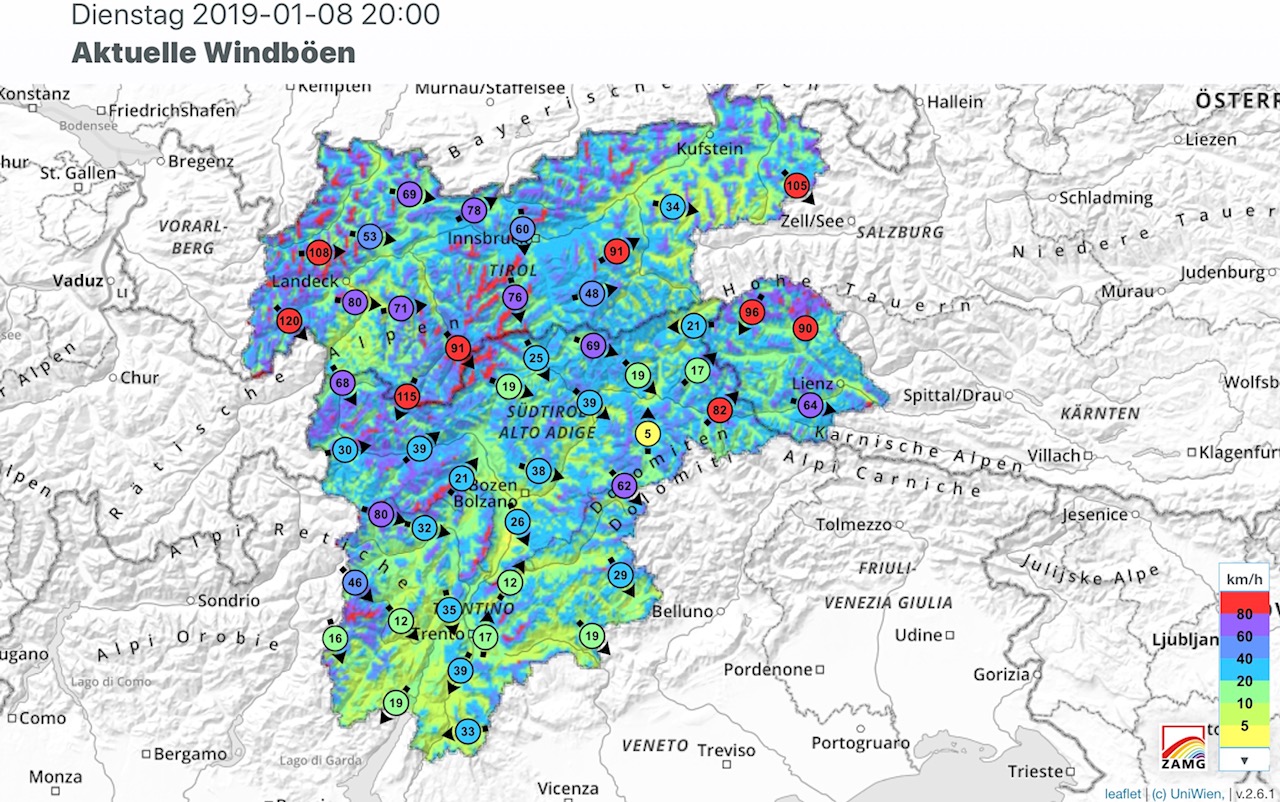The width and height of the screenshot is (1280, 802).
Task: Click the 38 km/h wind marker
Action: [538, 471]
